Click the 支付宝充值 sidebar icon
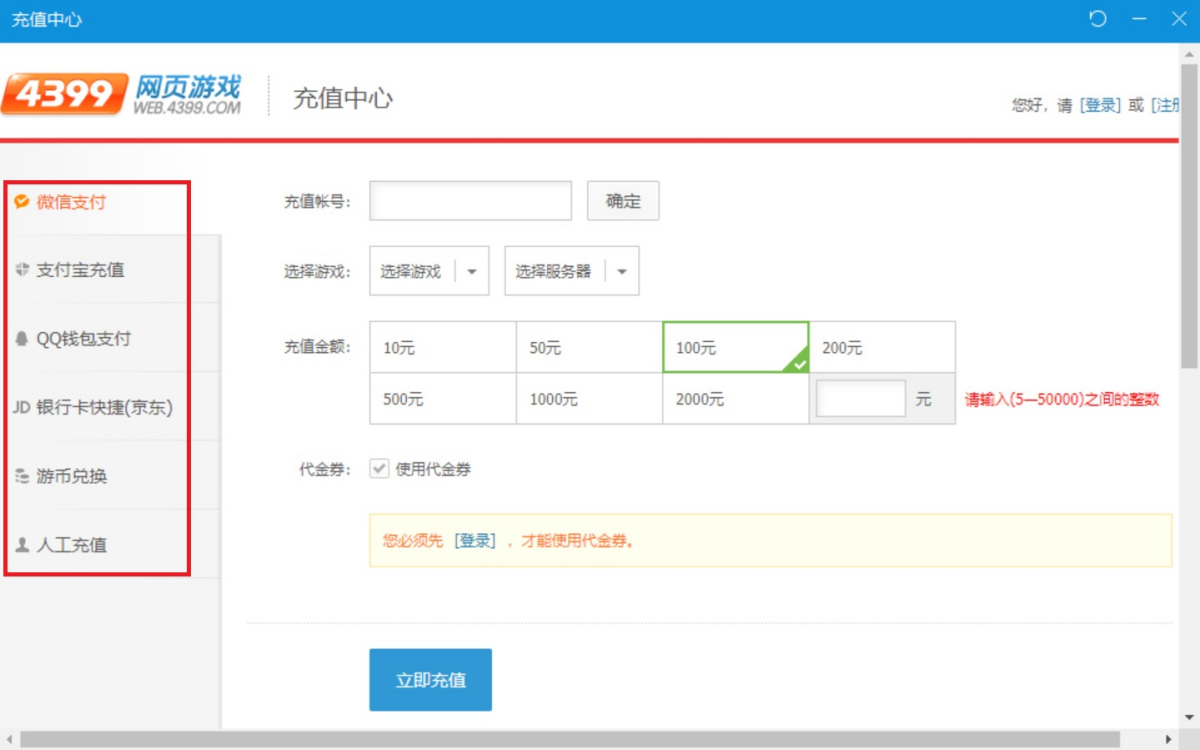The image size is (1200, 750). point(22,269)
